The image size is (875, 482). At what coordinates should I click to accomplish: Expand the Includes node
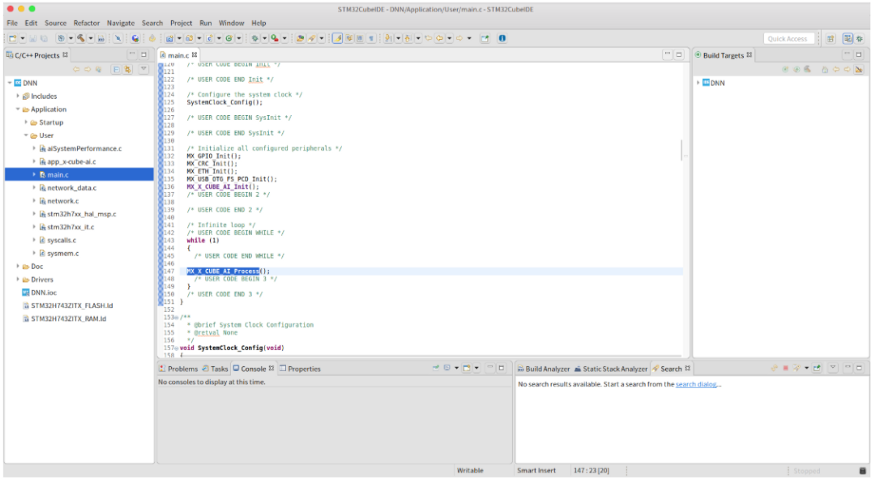[x=18, y=96]
